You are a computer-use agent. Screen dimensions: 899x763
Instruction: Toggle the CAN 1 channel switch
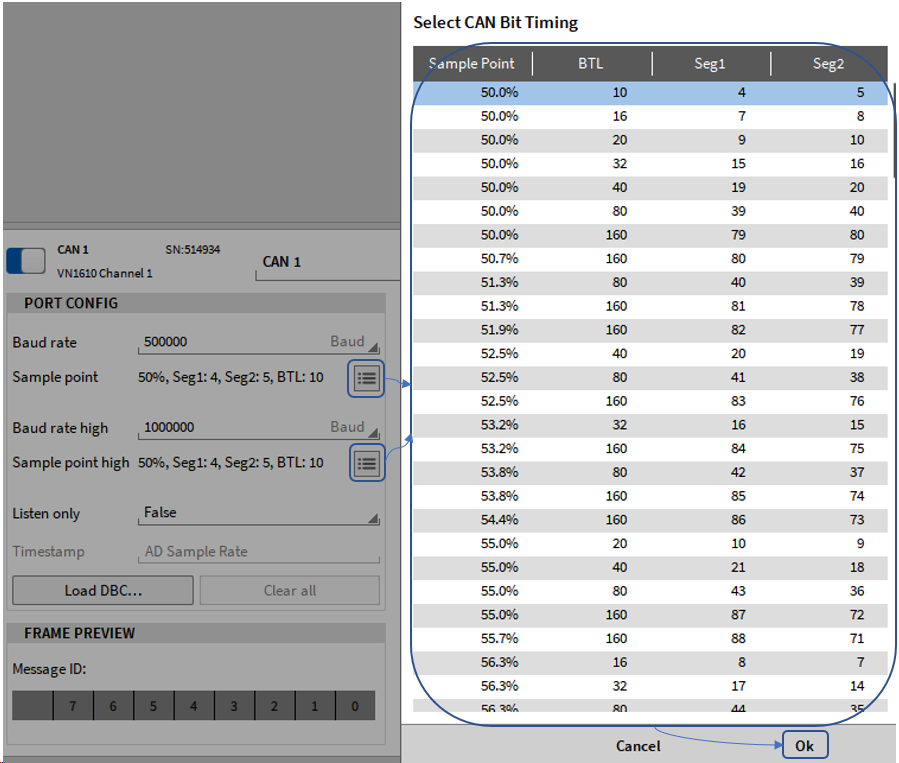click(26, 260)
